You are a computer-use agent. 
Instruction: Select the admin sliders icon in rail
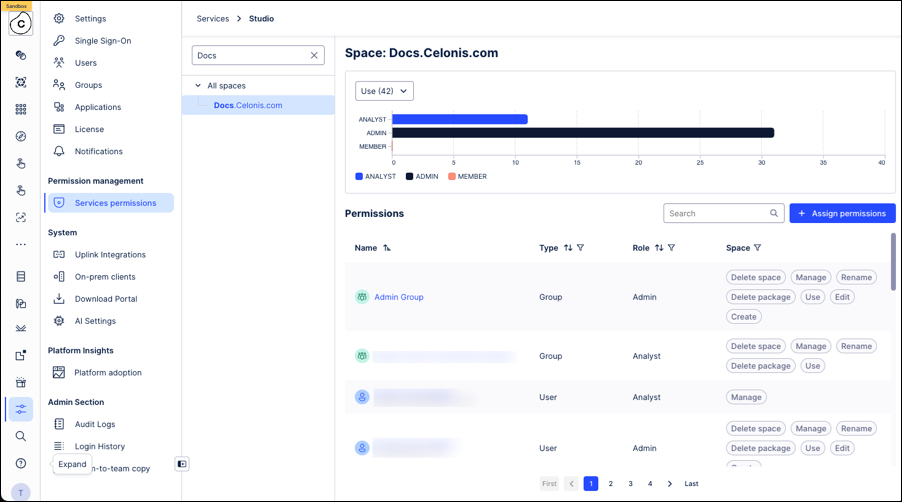(x=21, y=409)
